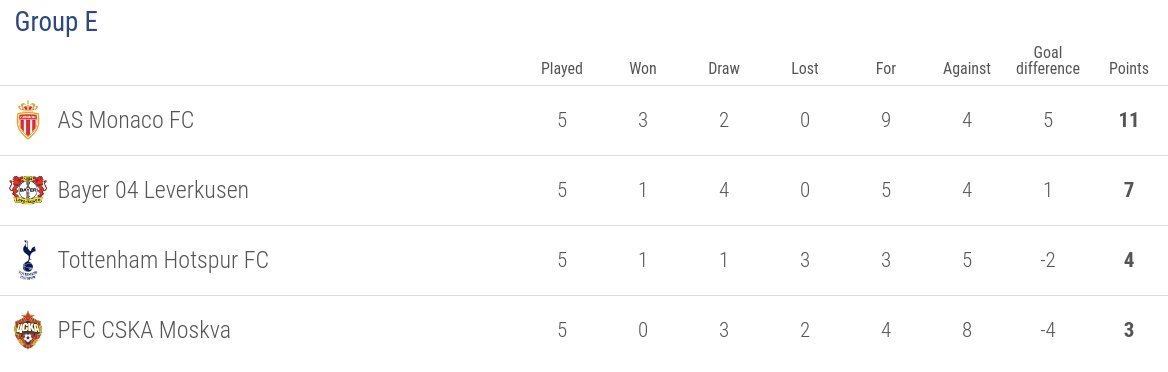
Task: Open the Tottenham Hotspur FC team link
Action: coord(163,260)
